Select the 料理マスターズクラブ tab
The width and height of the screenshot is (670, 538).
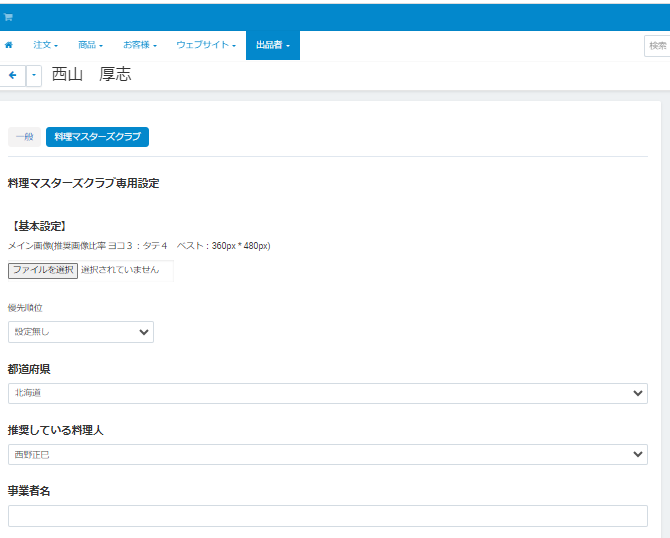pyautogui.click(x=97, y=137)
